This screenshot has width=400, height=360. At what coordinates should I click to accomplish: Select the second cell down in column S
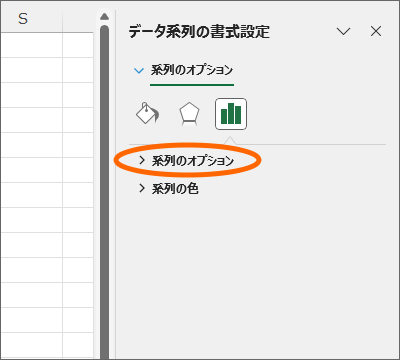pos(31,70)
